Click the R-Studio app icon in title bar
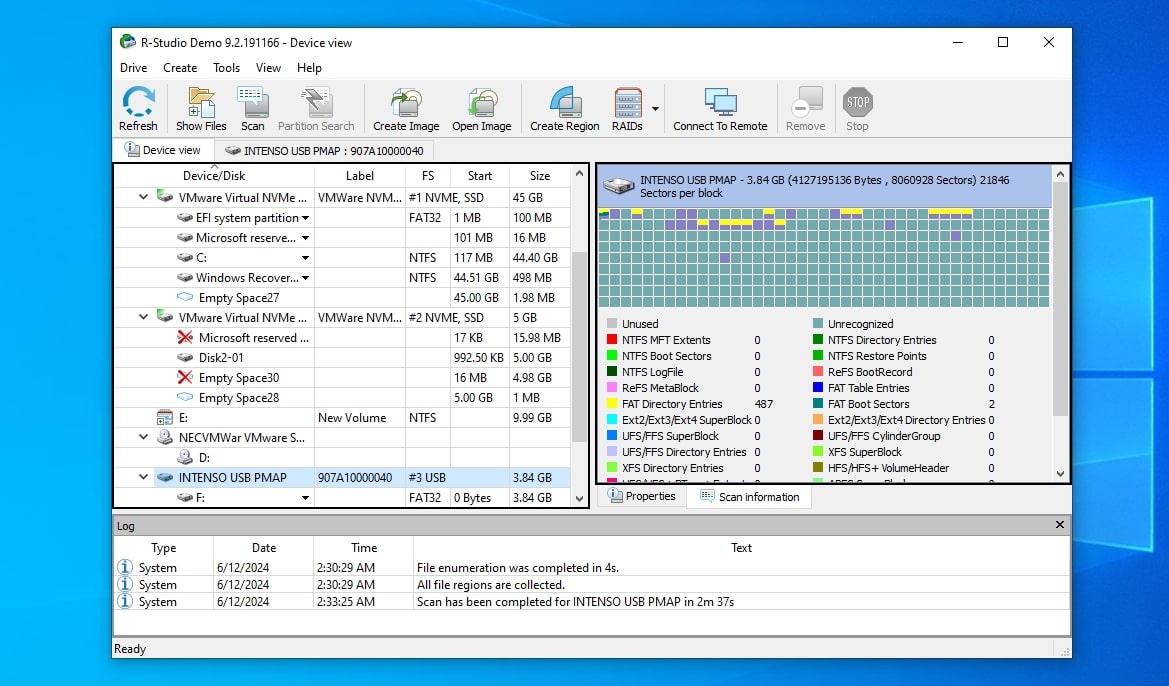 coord(128,43)
